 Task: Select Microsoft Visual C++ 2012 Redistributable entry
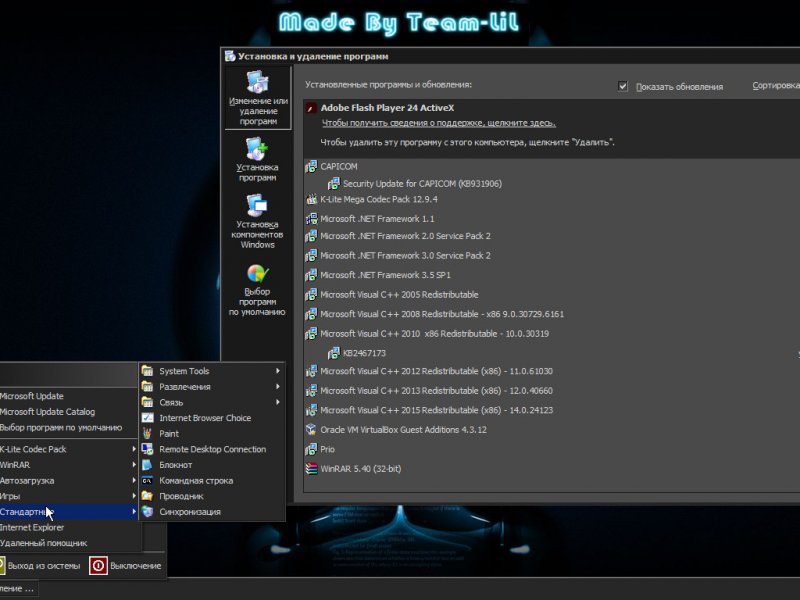[x=436, y=371]
